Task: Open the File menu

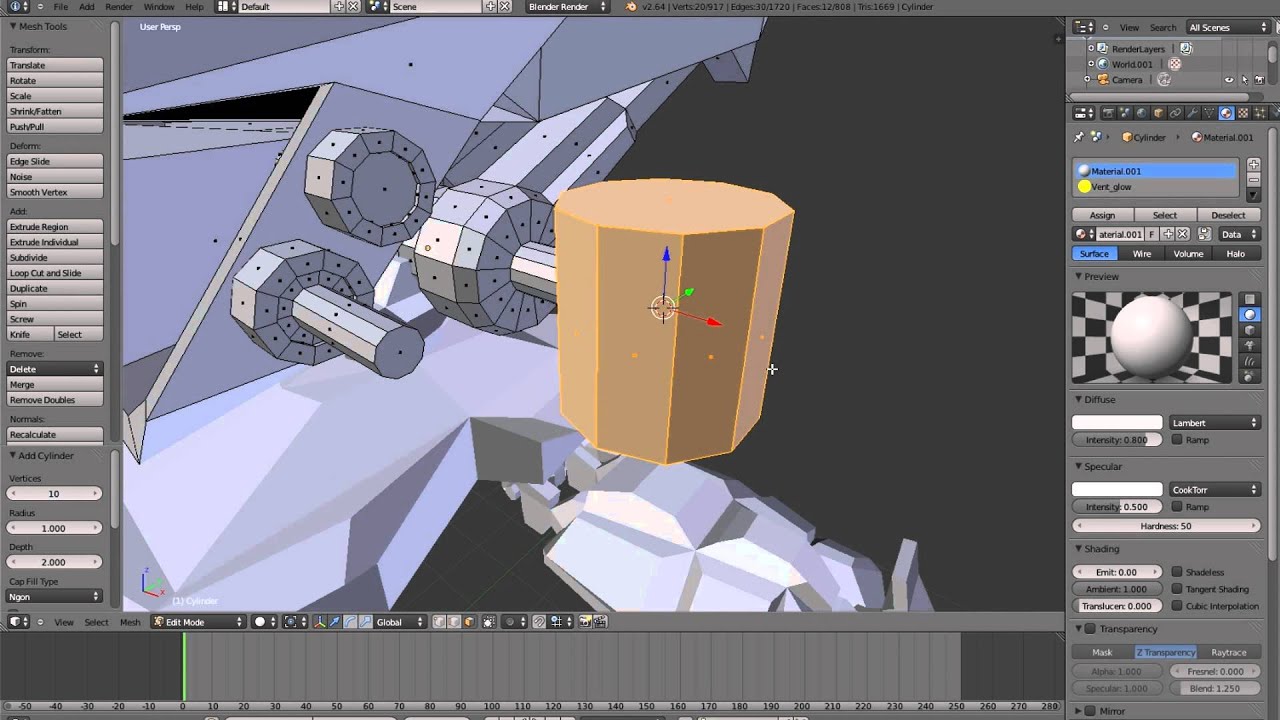Action: click(x=61, y=7)
